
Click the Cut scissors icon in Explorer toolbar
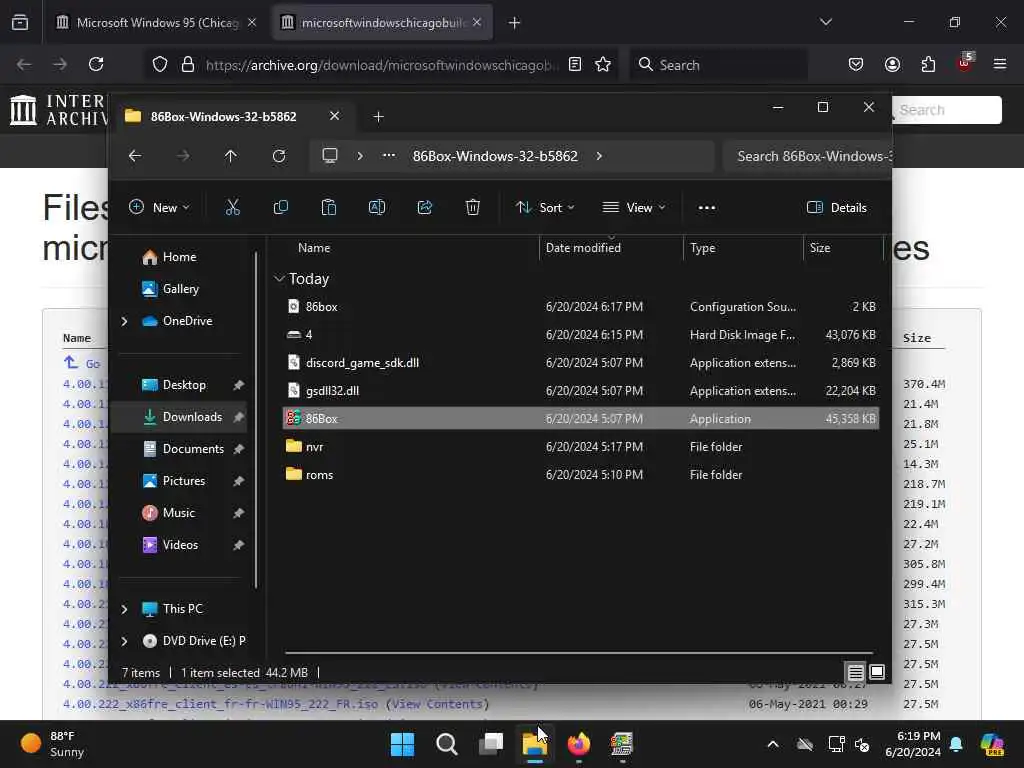232,208
